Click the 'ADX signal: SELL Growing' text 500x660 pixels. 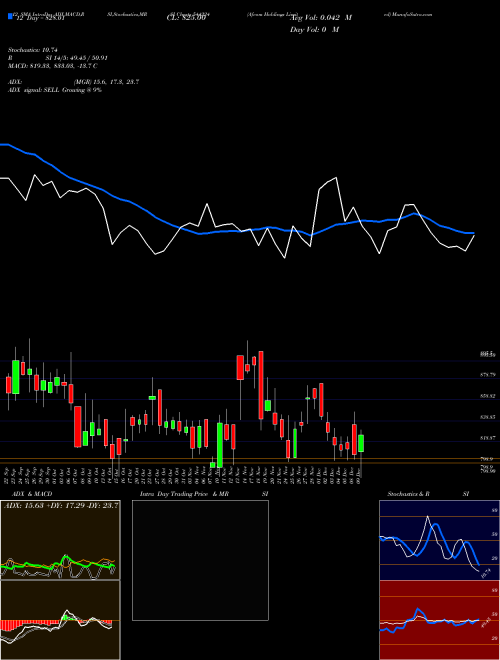[x=55, y=90]
